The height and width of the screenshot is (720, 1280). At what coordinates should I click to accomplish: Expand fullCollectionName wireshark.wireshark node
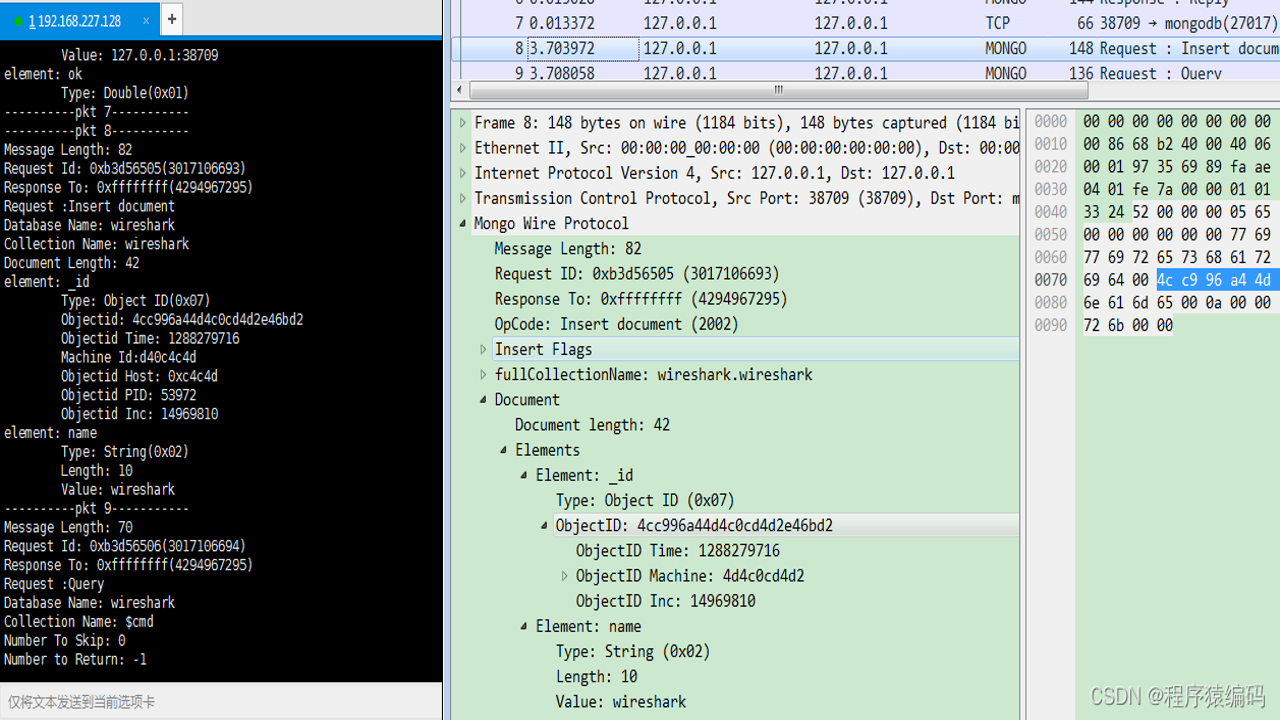coord(483,374)
